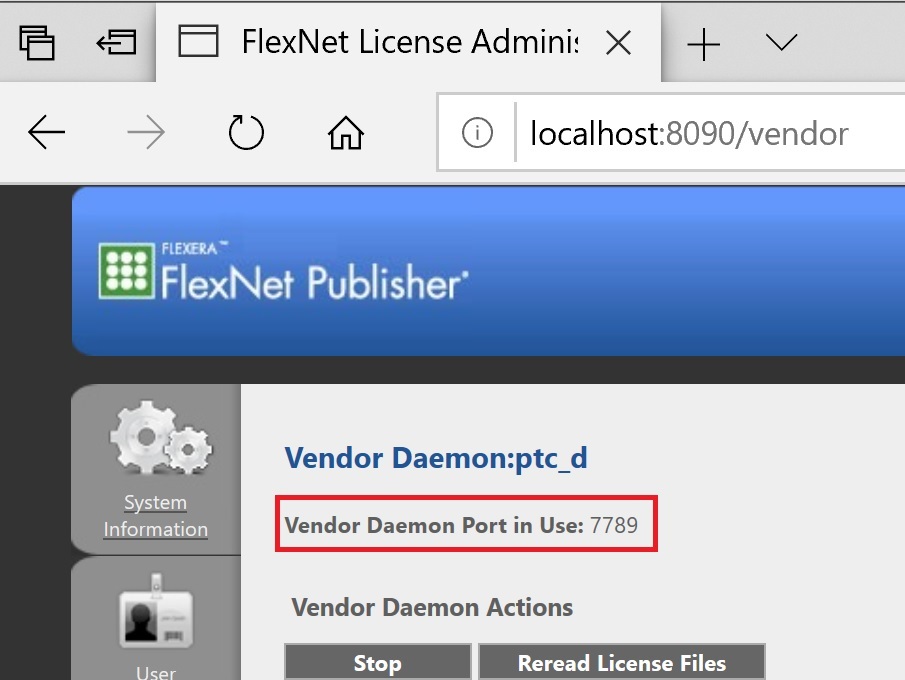Screen dimensions: 905x680
Task: Navigate back with the back arrow
Action: (47, 132)
